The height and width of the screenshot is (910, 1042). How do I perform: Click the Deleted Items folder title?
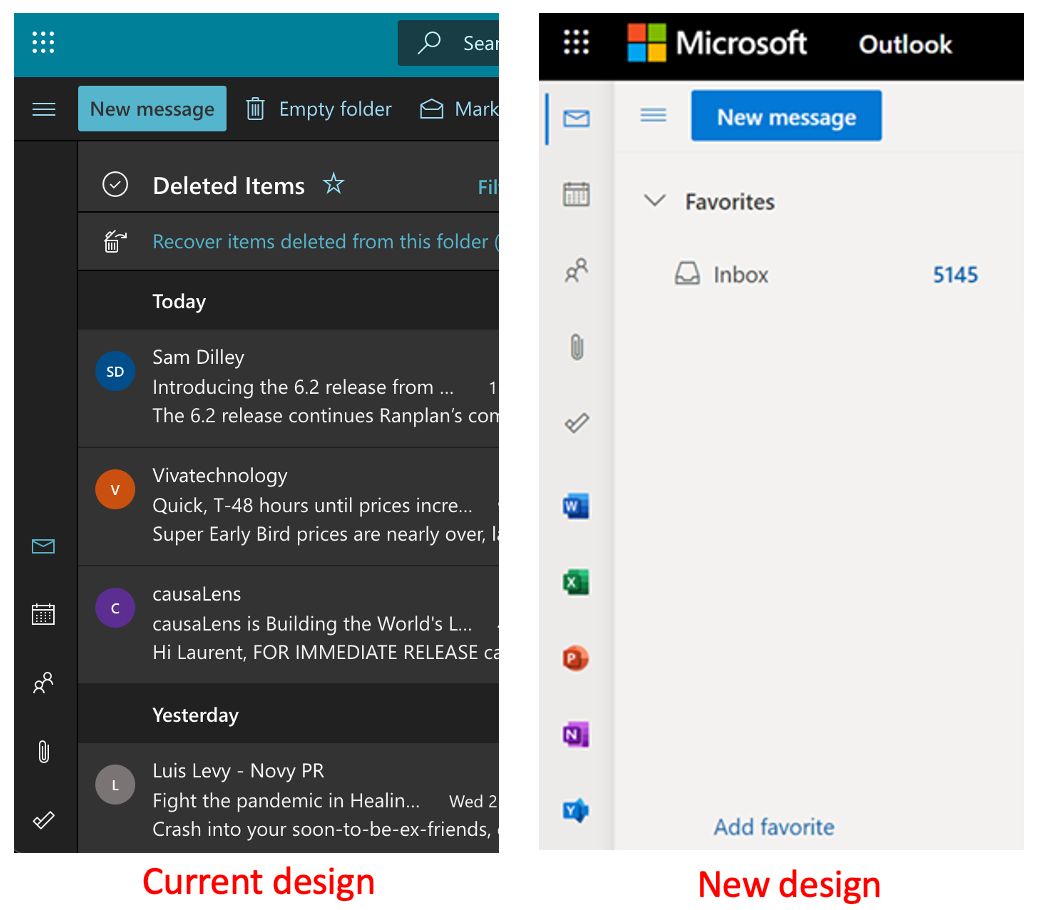(229, 186)
